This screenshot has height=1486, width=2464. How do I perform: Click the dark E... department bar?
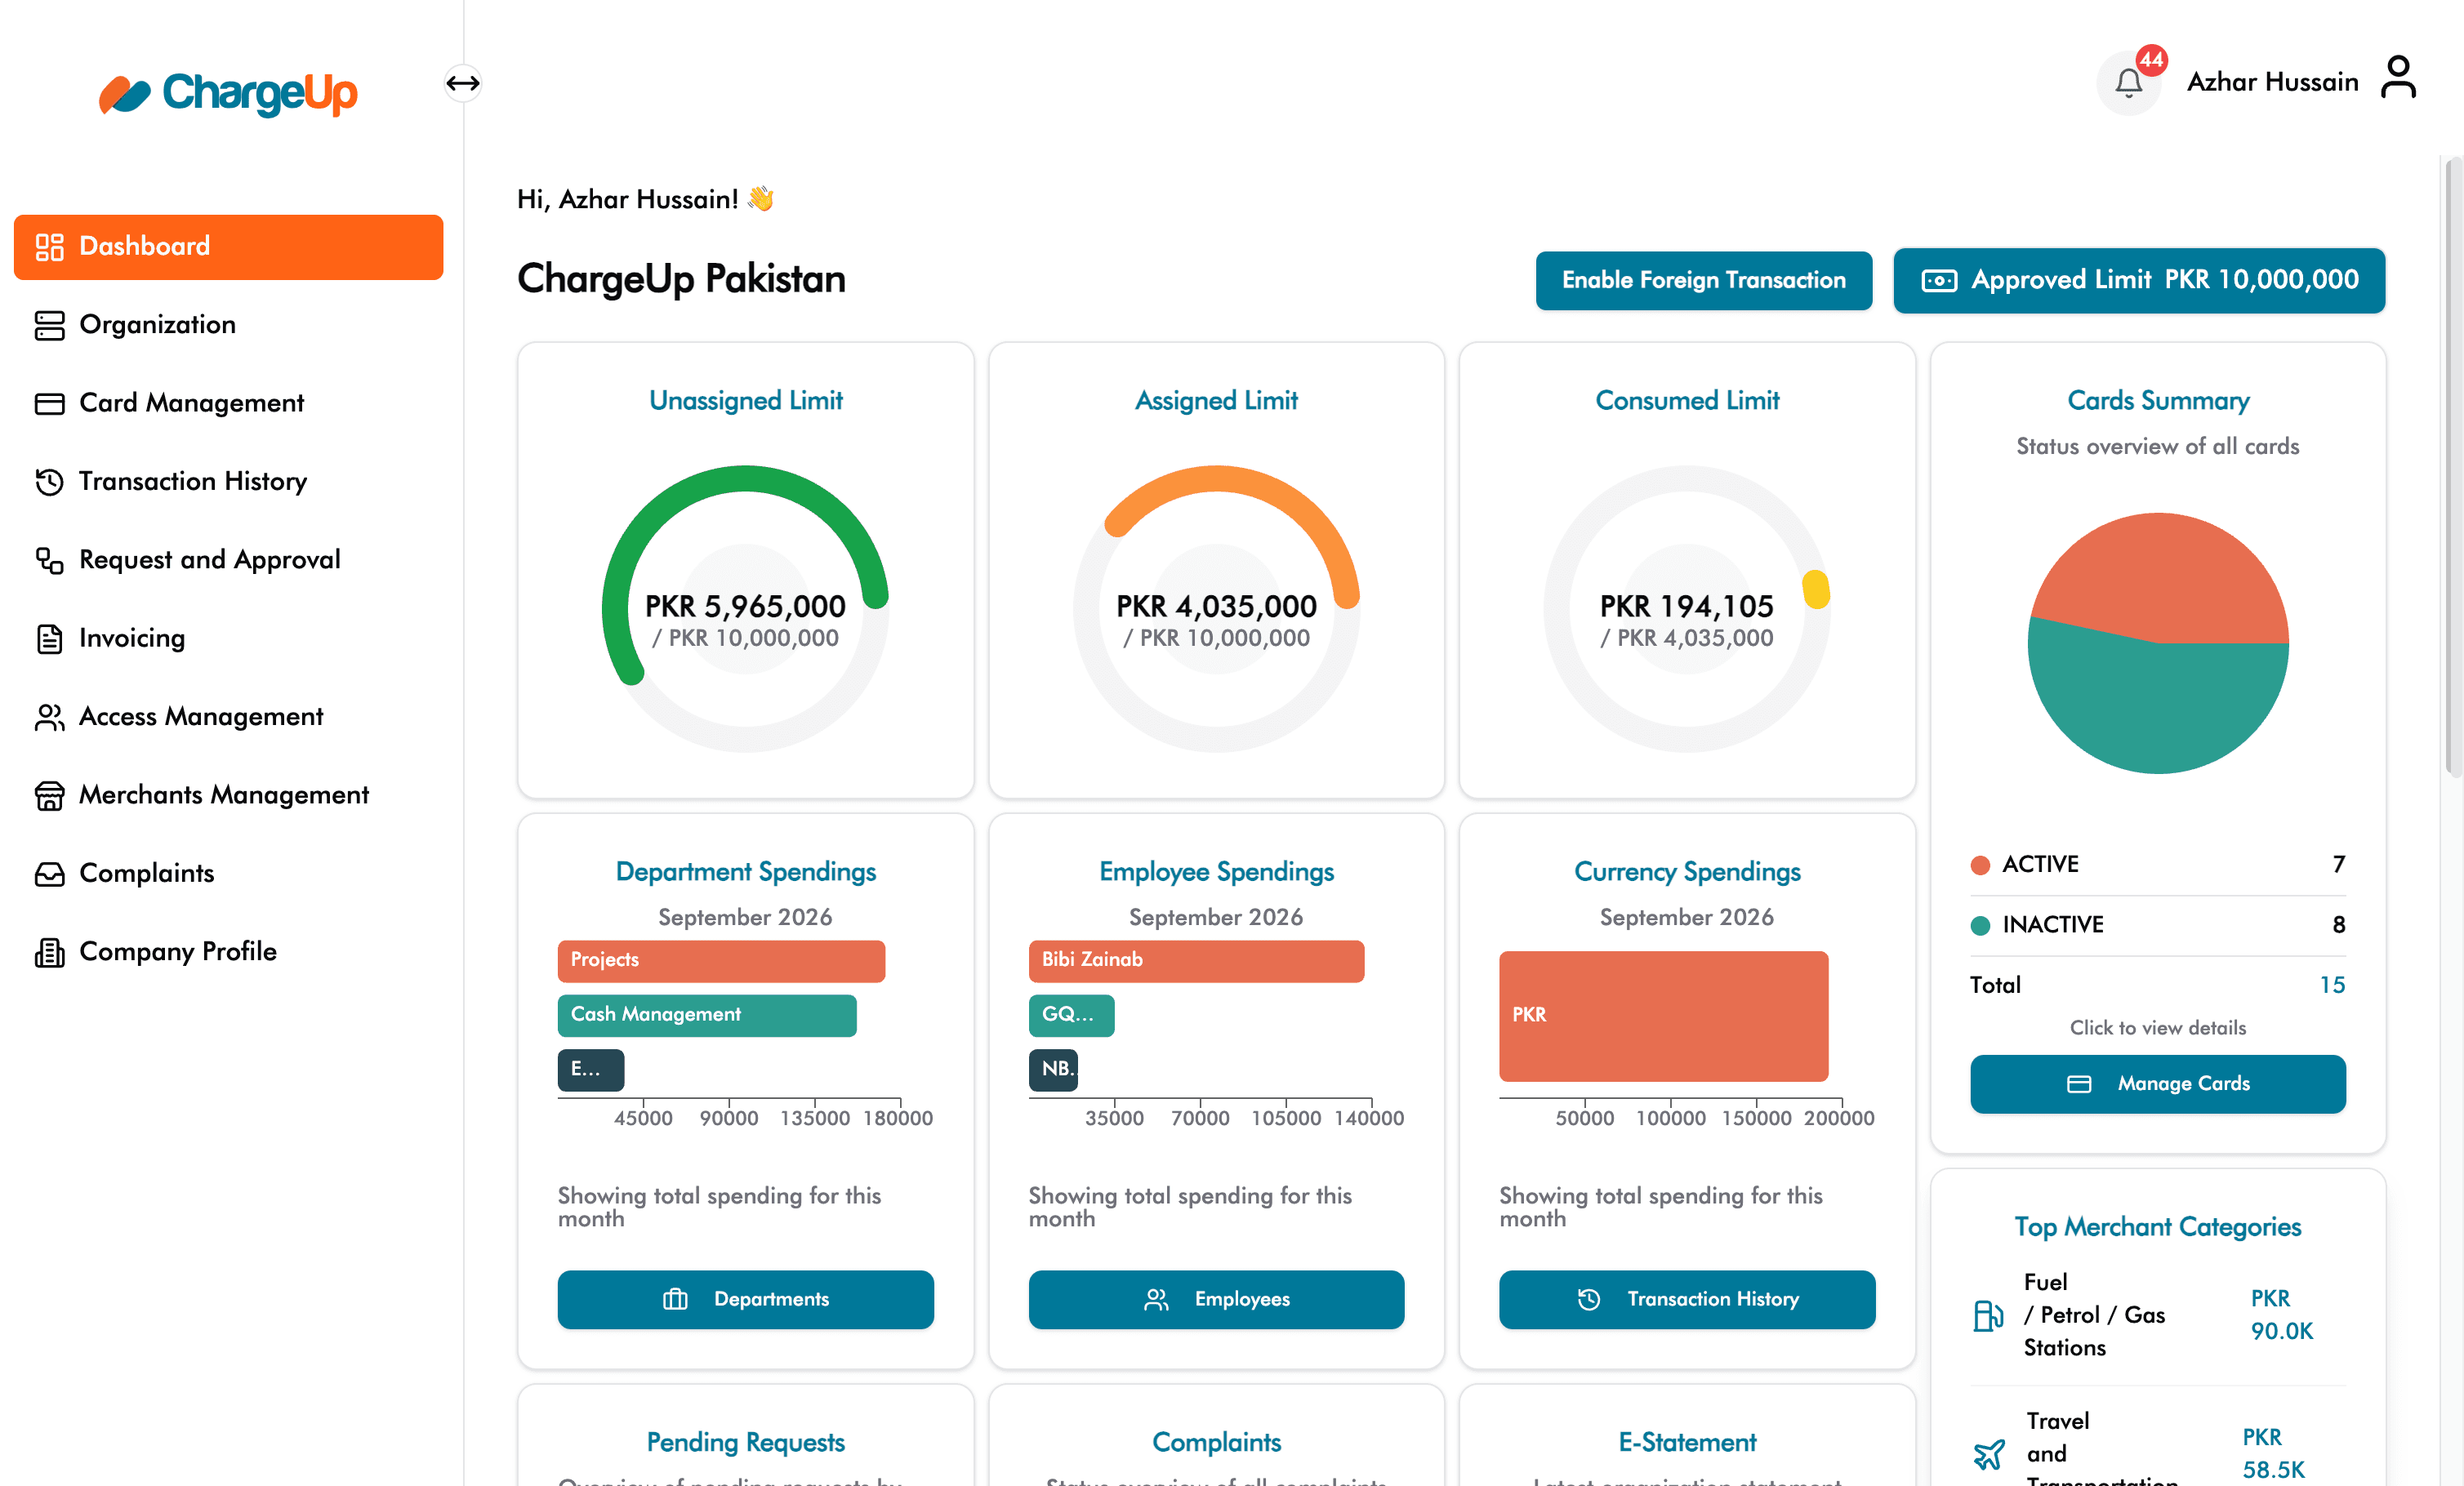tap(591, 1070)
